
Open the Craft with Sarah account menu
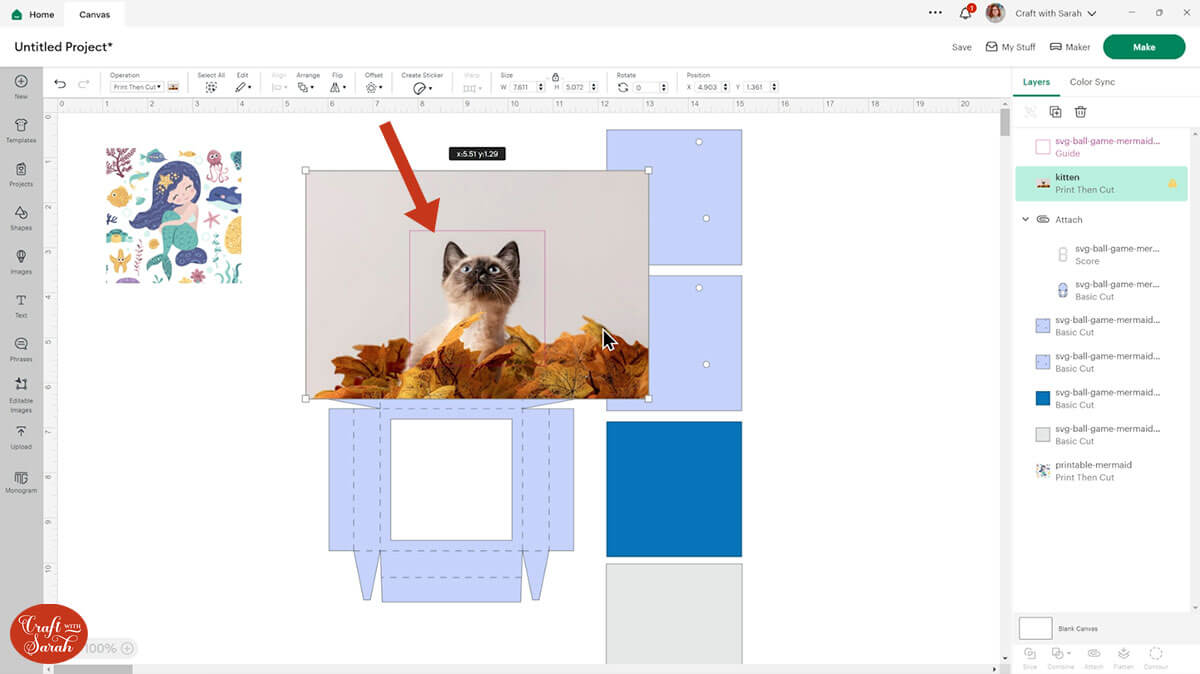(1055, 14)
